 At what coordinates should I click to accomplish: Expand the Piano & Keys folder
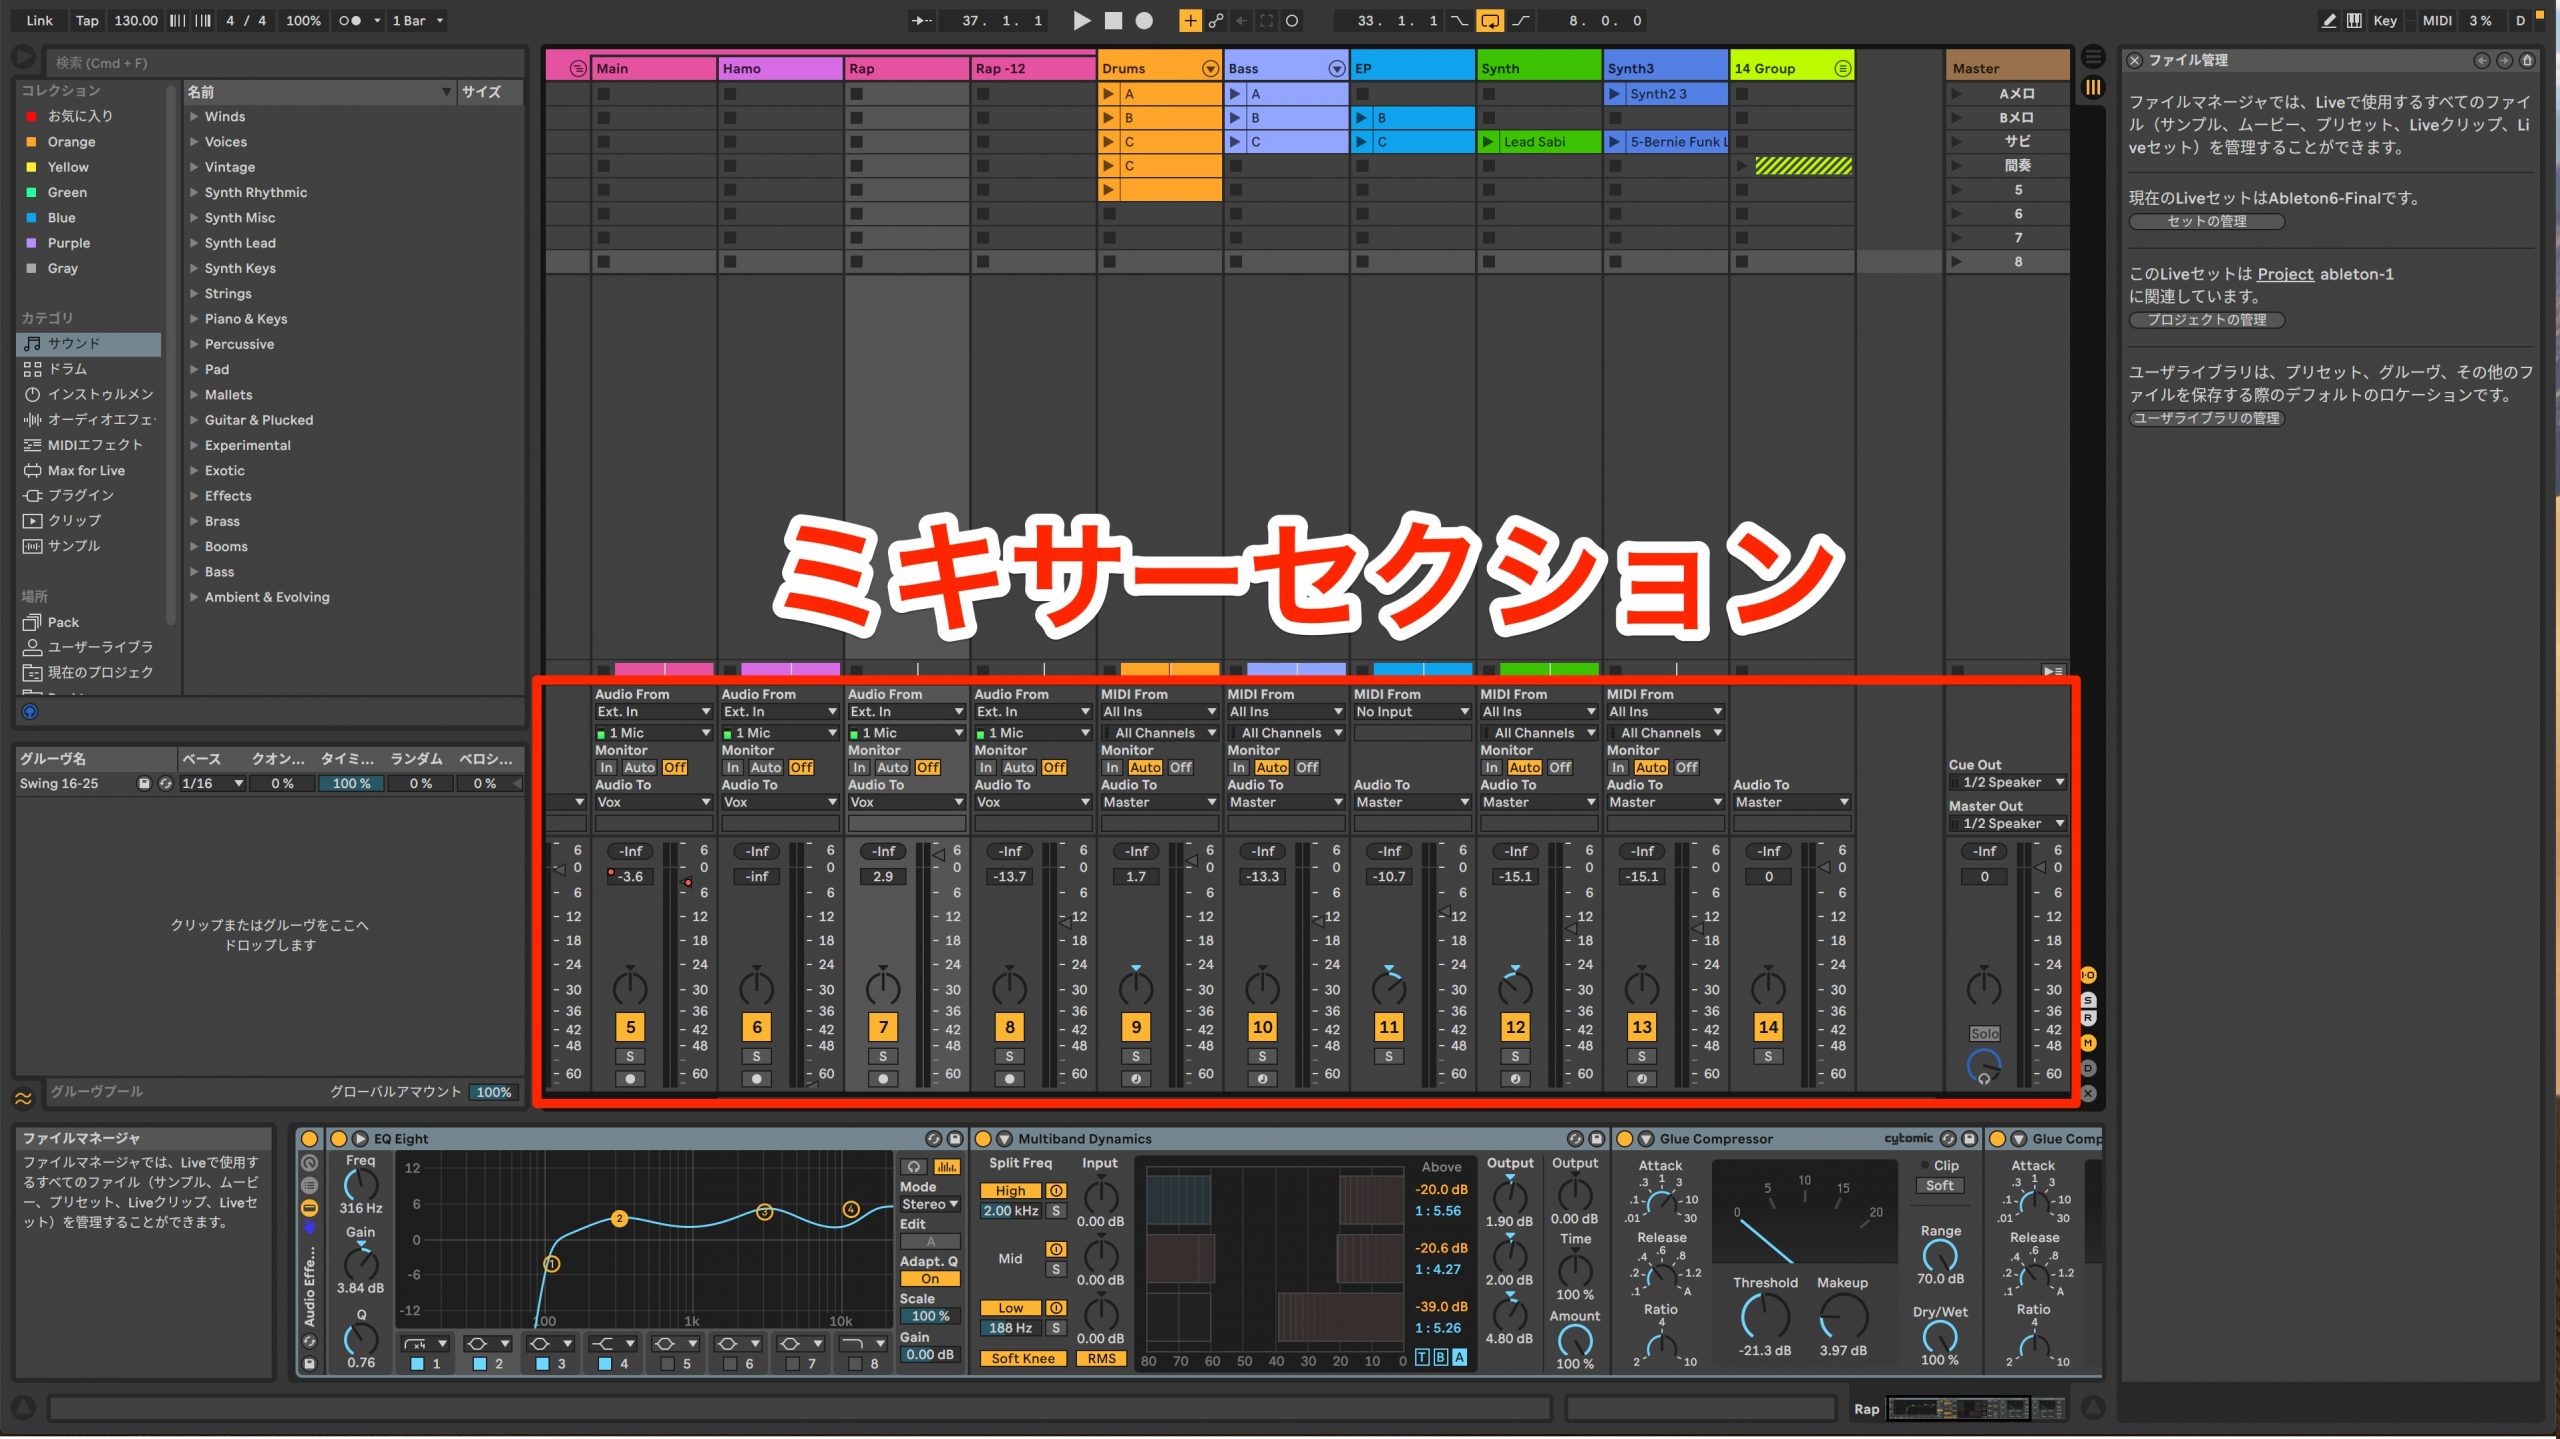(x=194, y=319)
